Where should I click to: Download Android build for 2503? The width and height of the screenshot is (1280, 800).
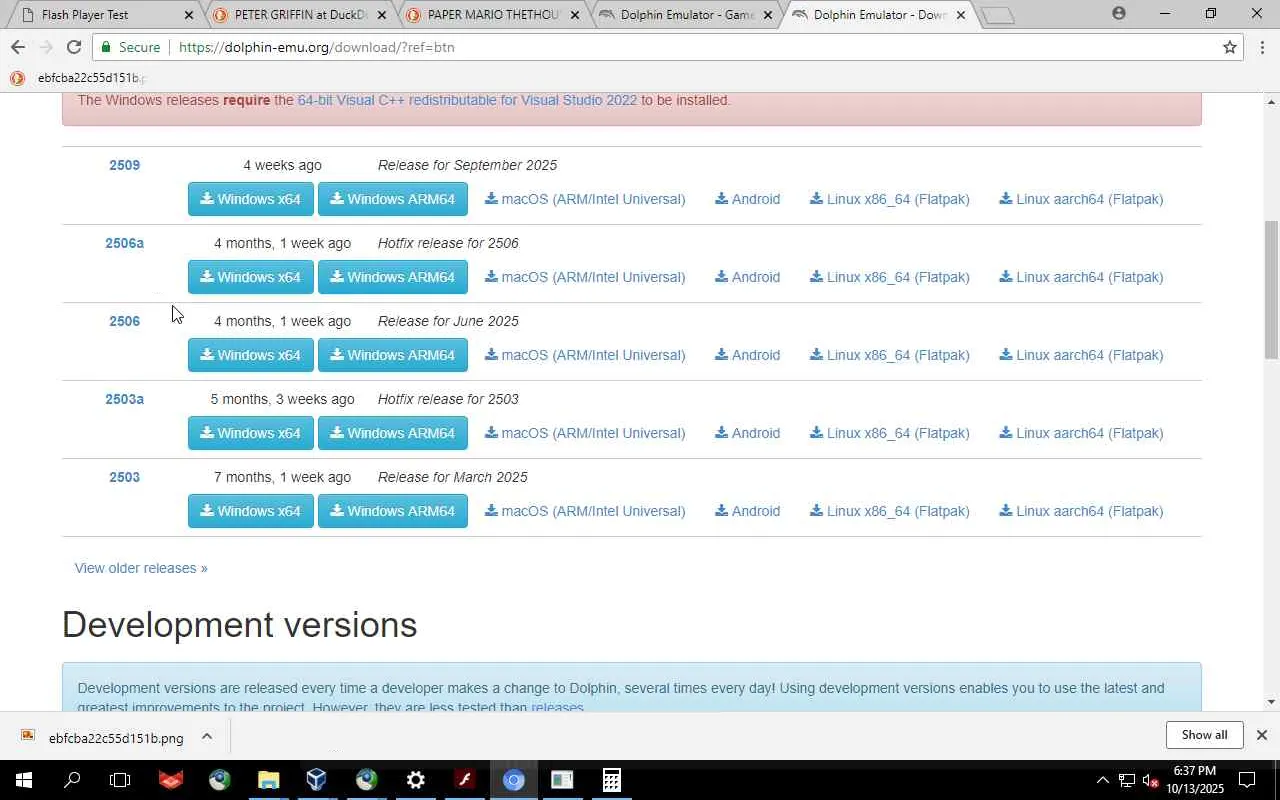coord(747,511)
